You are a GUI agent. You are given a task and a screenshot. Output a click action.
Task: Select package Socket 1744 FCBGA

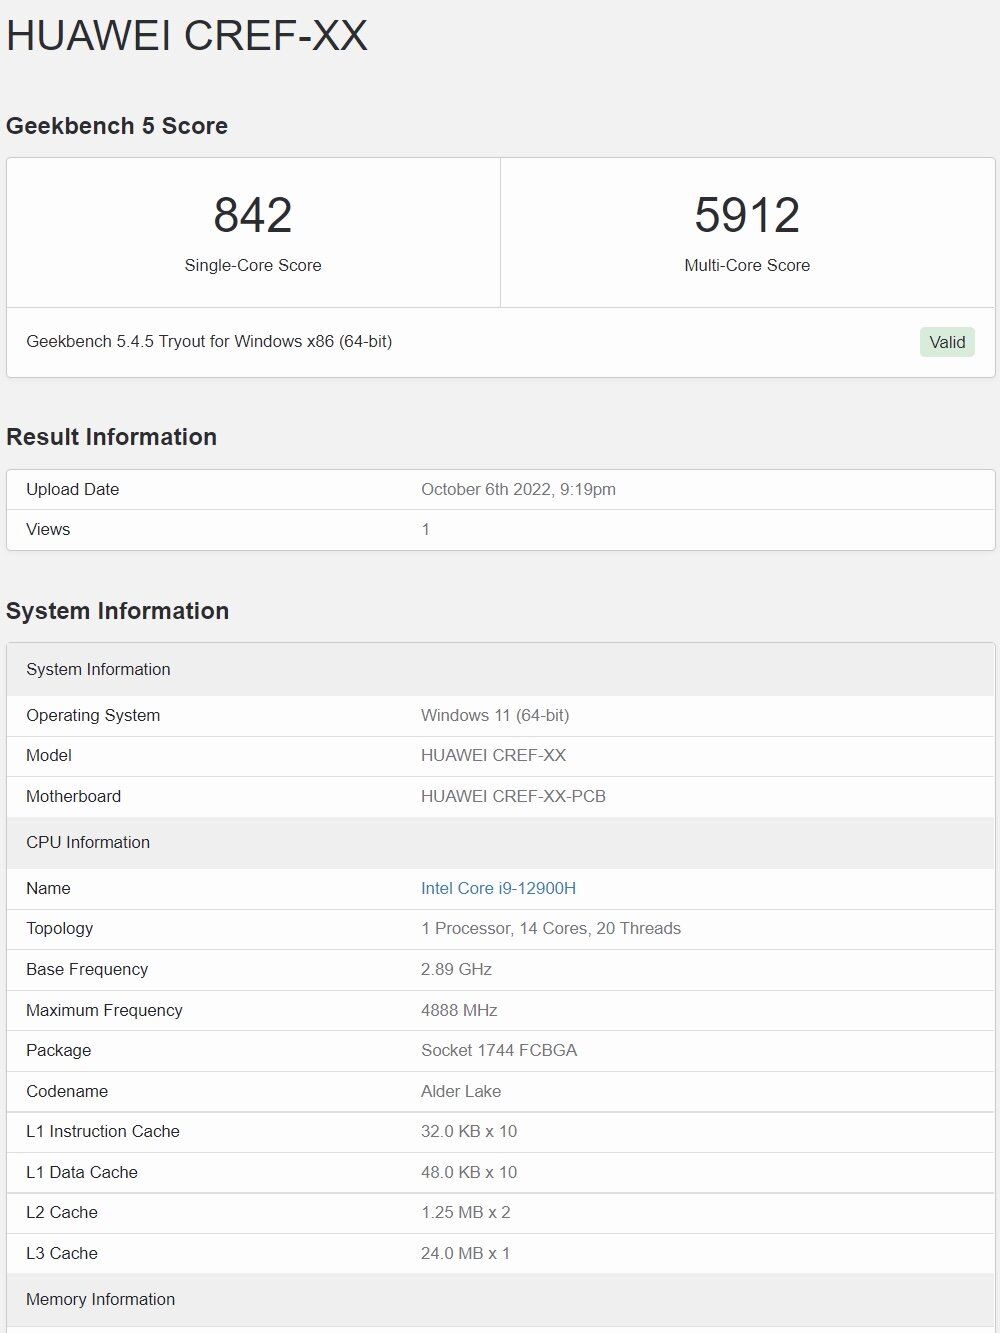point(499,1050)
